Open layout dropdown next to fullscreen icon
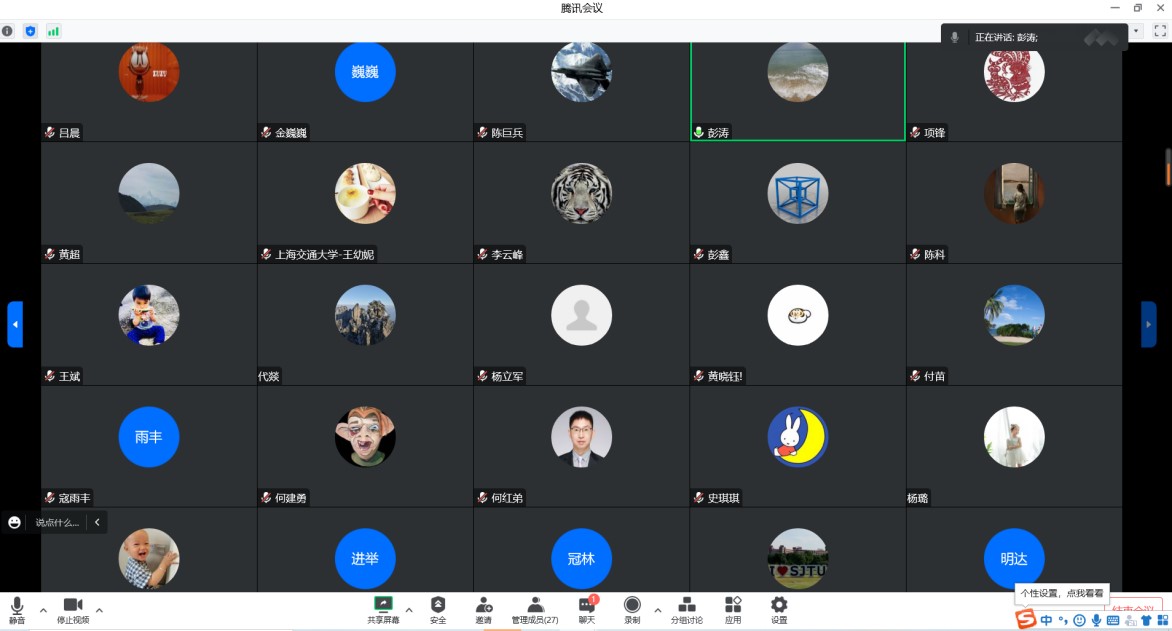Viewport: 1172px width, 631px height. pyautogui.click(x=1136, y=31)
